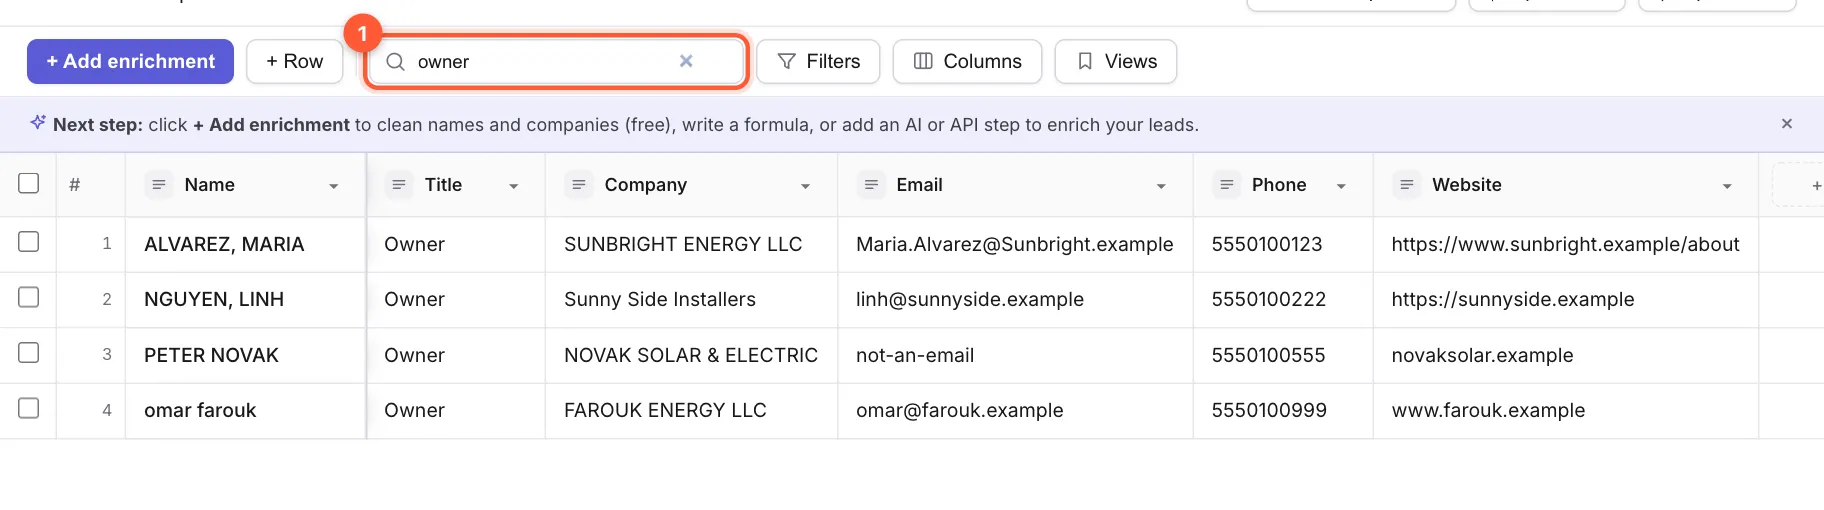
Task: Select the email 'linh@sunnyside.example'
Action: point(1015,300)
